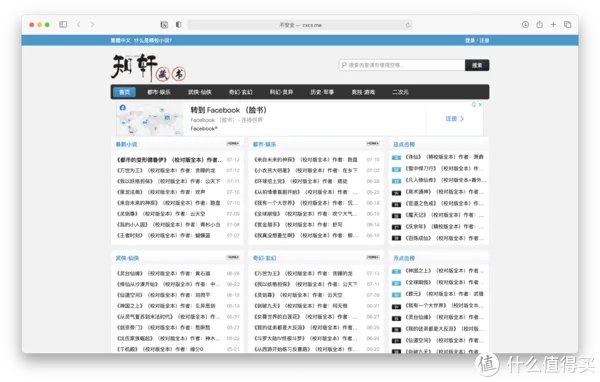Click the Safari address bar
Screen dimensions: 600x382
300,25
